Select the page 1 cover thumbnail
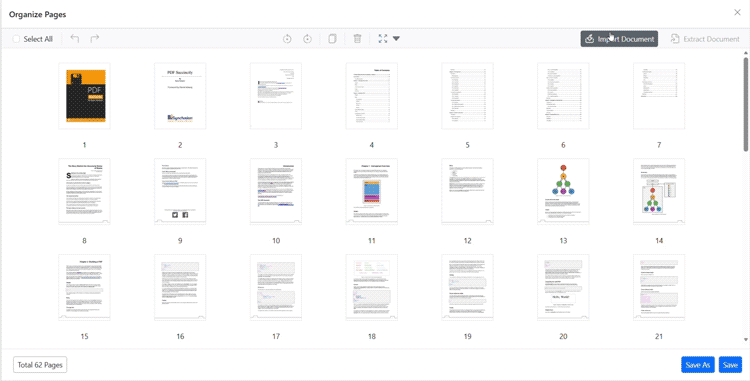The height and width of the screenshot is (381, 750). point(85,96)
